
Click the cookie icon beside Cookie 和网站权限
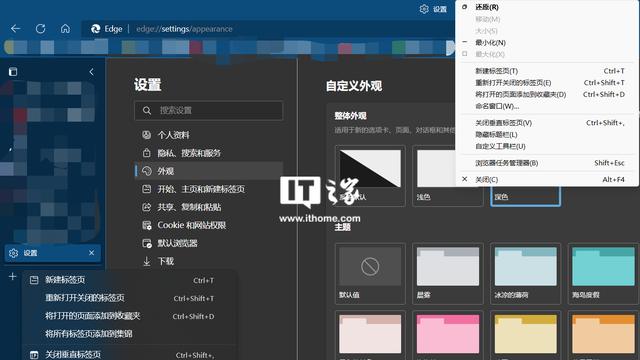[x=147, y=225]
